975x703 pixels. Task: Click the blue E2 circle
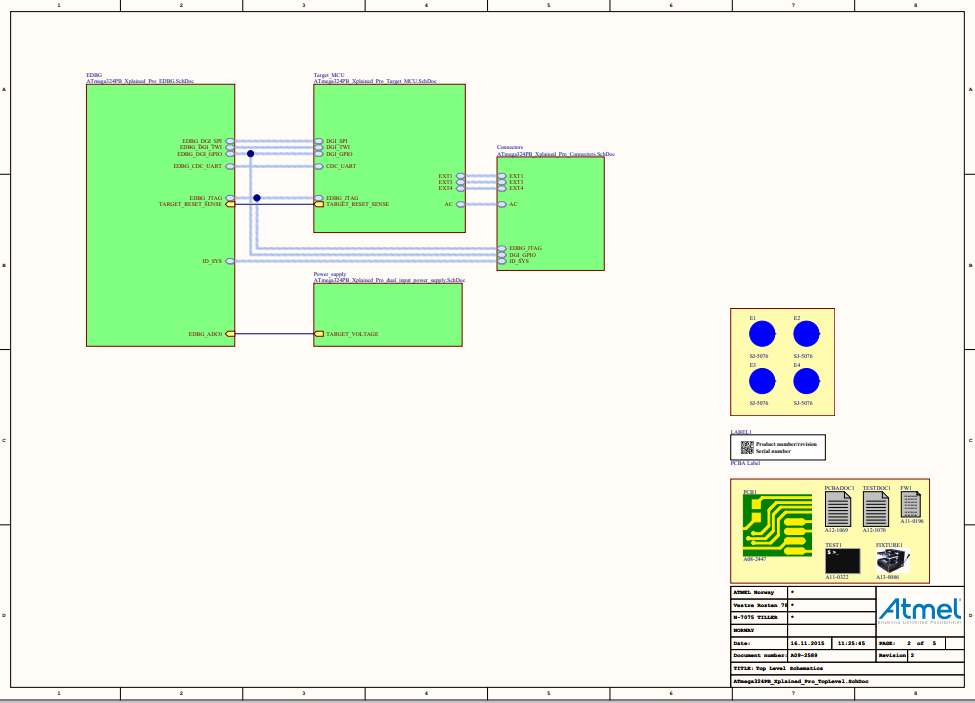[x=806, y=334]
